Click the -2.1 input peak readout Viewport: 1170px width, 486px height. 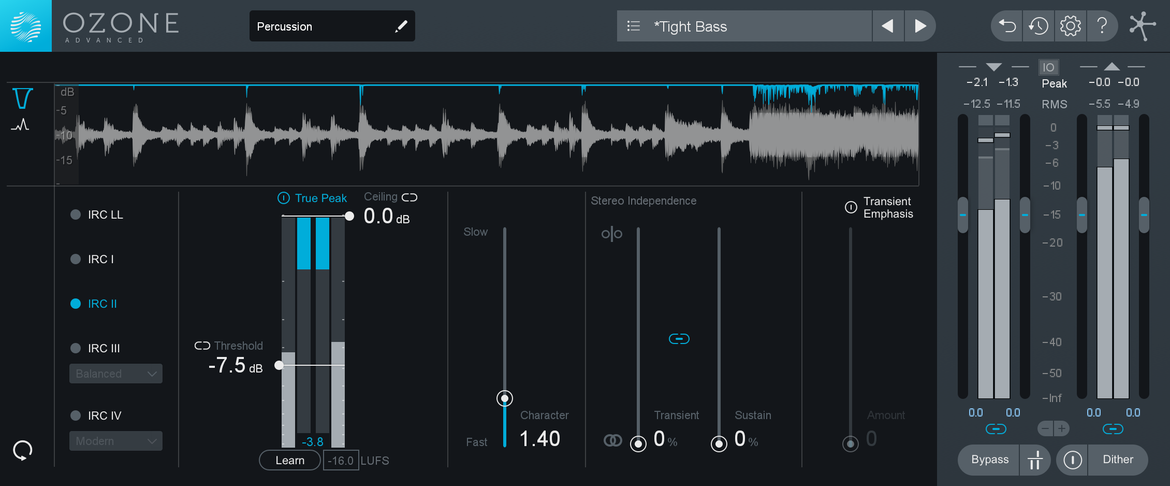pos(977,82)
